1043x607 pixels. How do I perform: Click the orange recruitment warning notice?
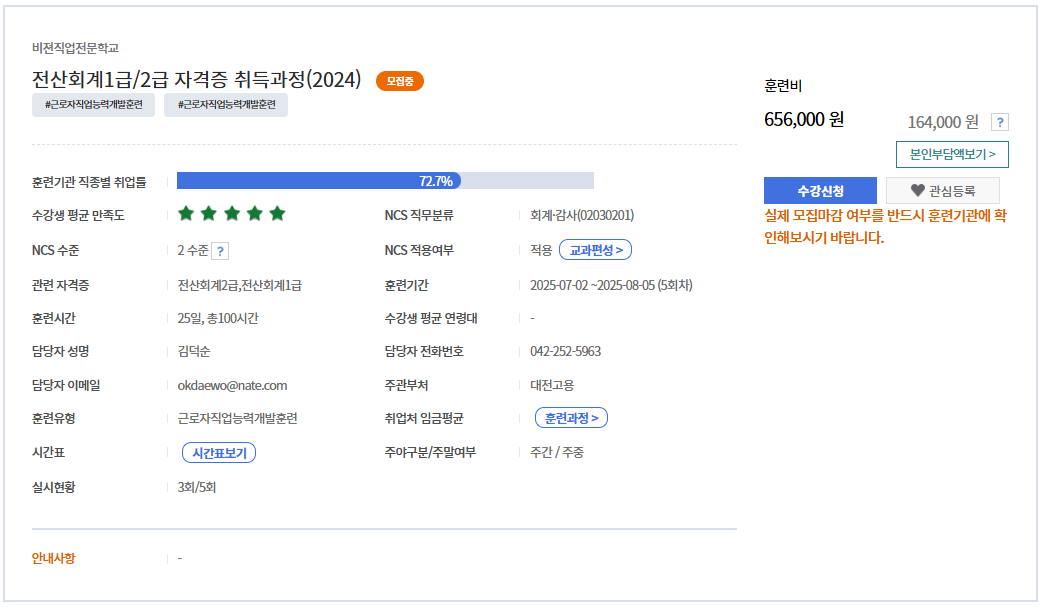[x=885, y=226]
